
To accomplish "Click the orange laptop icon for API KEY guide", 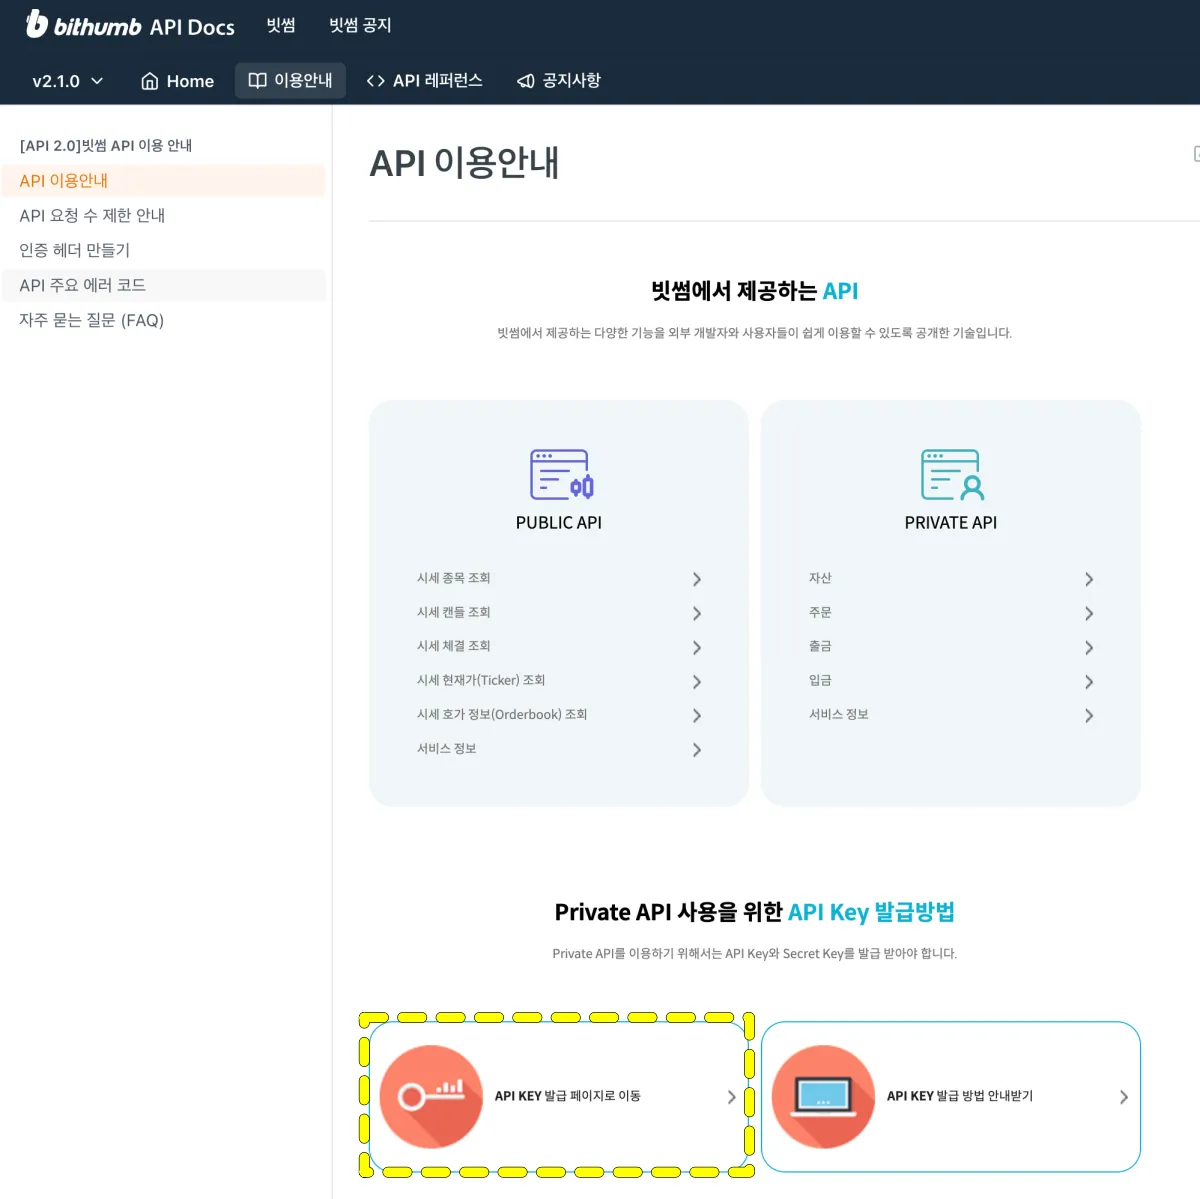I will coord(823,1096).
